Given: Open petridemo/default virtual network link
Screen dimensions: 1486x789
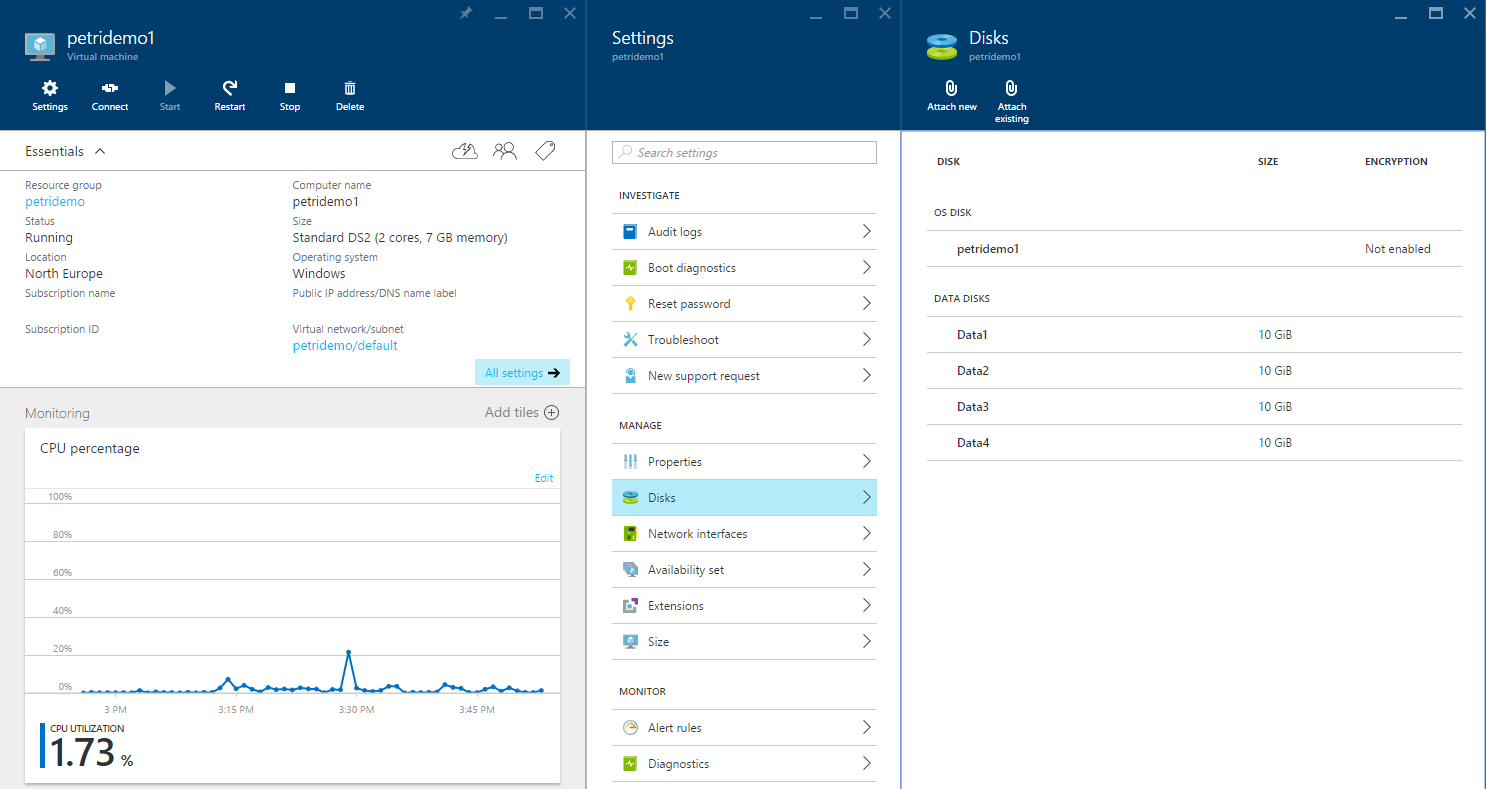Looking at the screenshot, I should pos(345,345).
